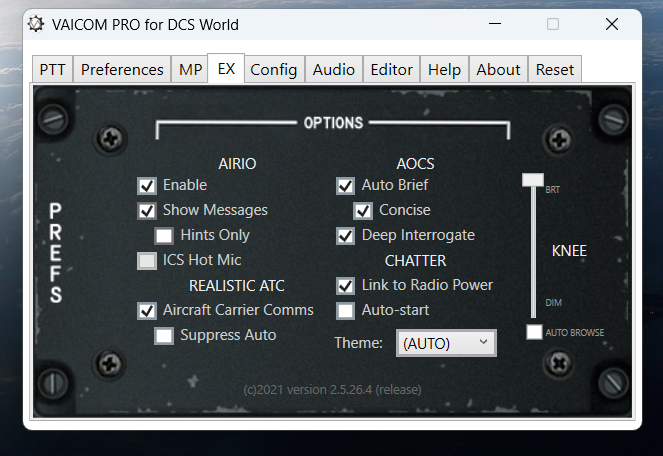Click the 'REALISTIC ATC' section label
The image size is (663, 456).
point(237,286)
